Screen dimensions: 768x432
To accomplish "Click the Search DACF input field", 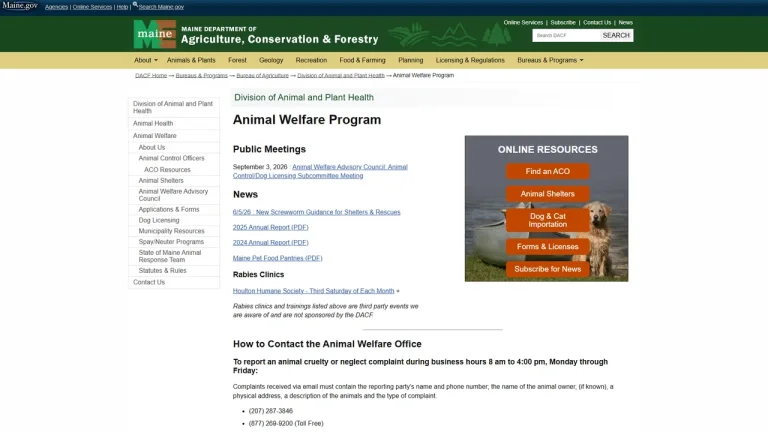I will coord(566,35).
